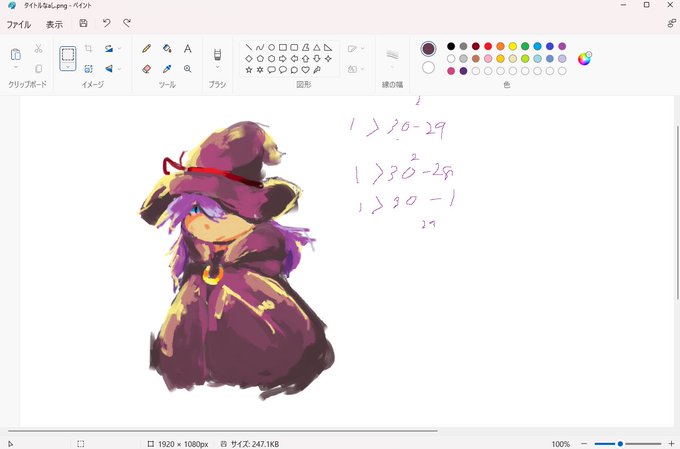This screenshot has width=680, height=449.
Task: Save the image with the floppy icon
Action: tap(83, 23)
